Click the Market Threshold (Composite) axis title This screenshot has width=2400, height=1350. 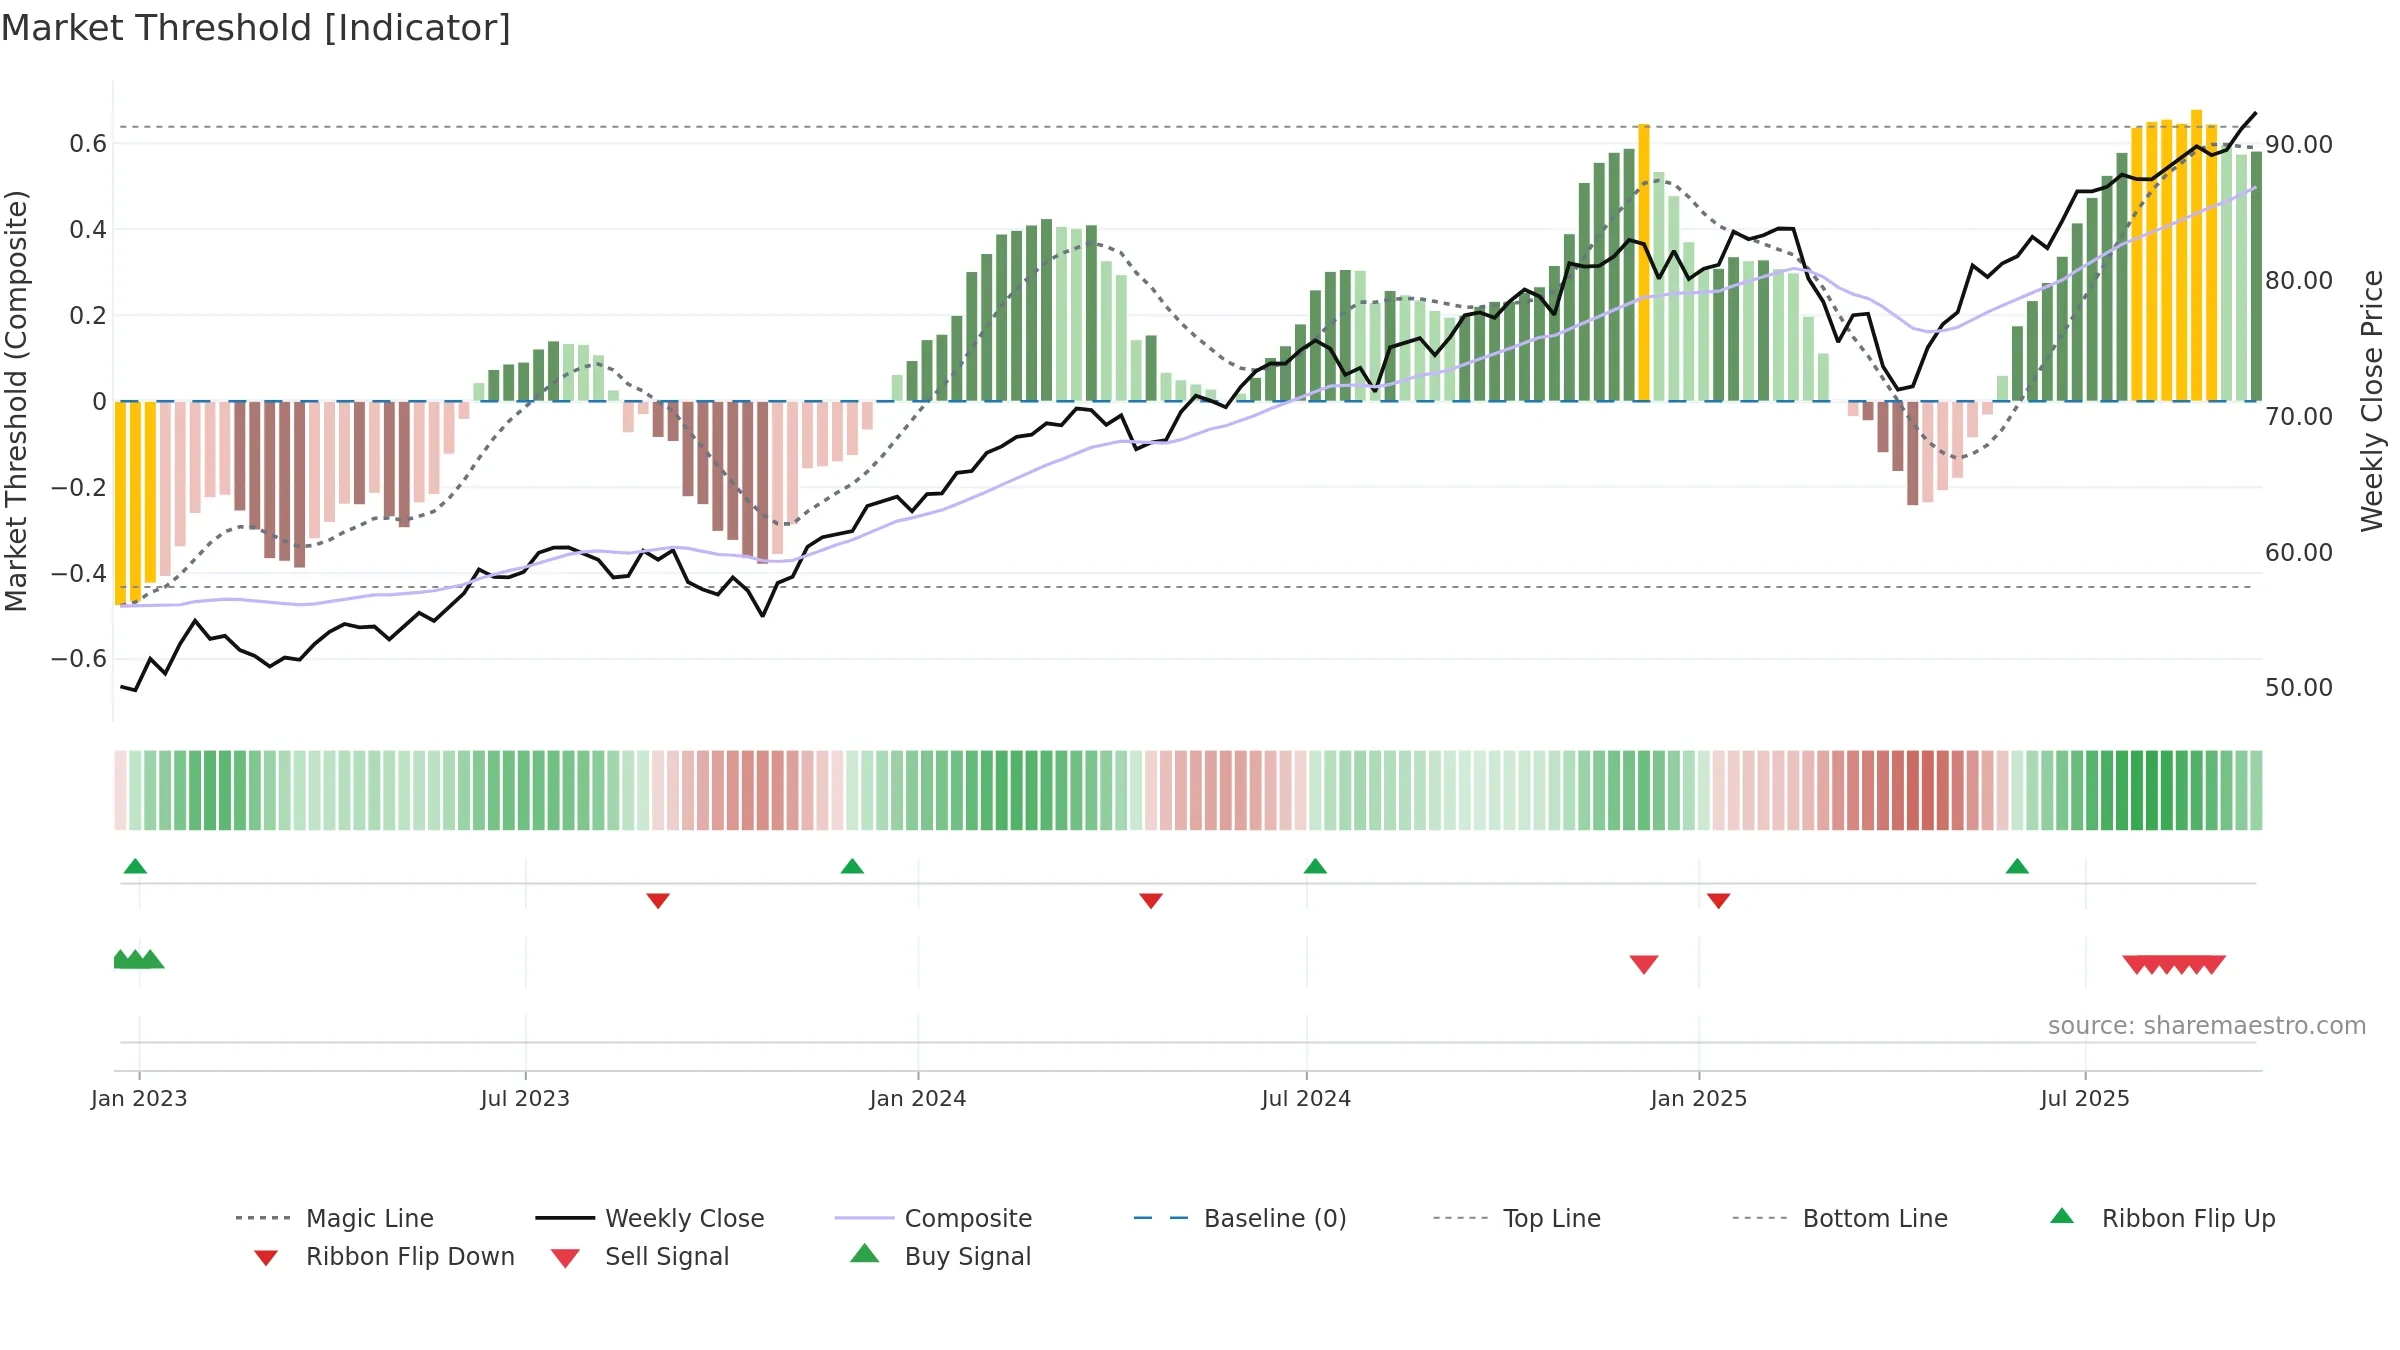coord(16,400)
